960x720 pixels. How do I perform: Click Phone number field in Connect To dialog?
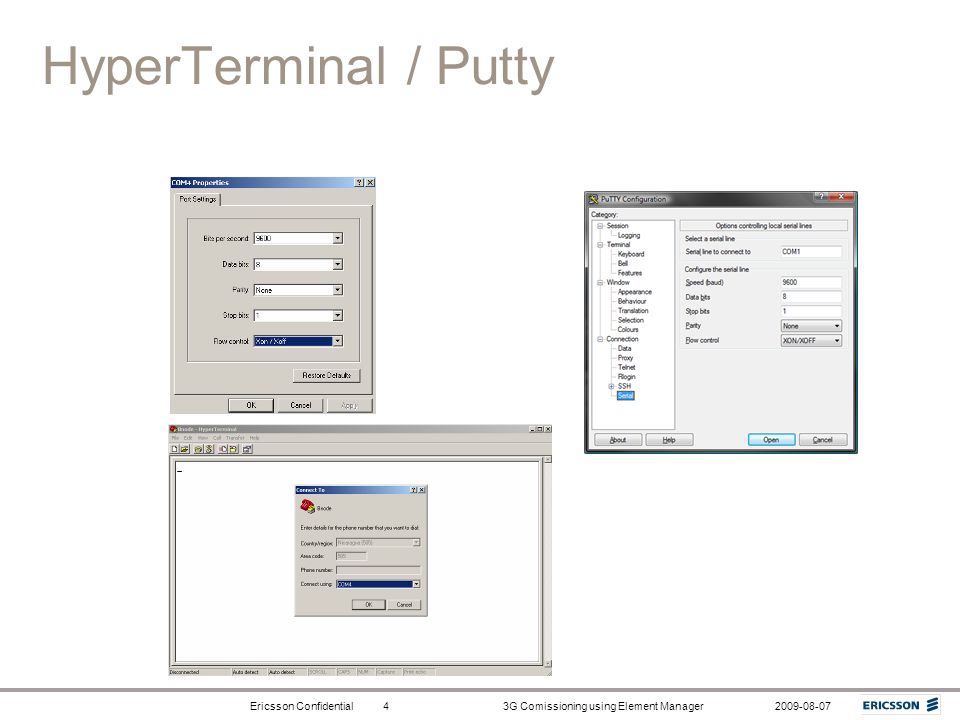click(378, 570)
